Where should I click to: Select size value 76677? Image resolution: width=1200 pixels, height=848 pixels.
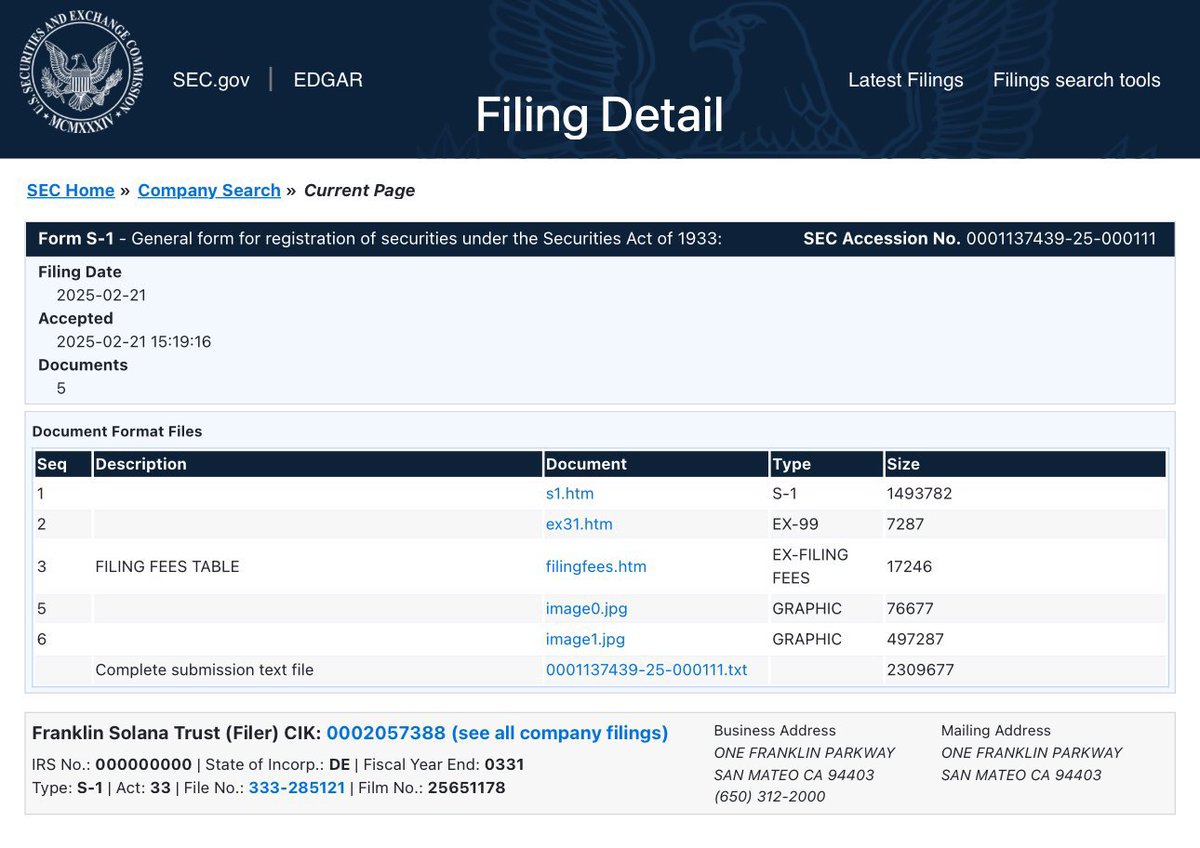click(910, 608)
